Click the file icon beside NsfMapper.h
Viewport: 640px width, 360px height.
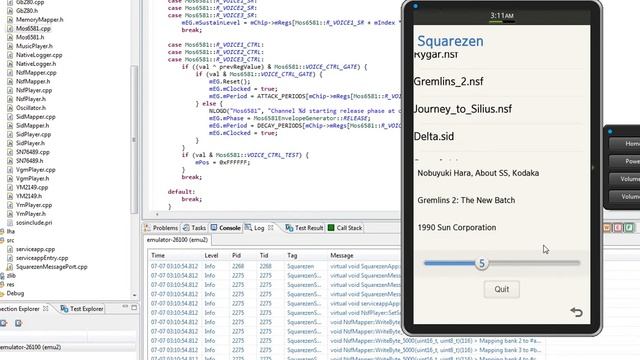click(10, 82)
